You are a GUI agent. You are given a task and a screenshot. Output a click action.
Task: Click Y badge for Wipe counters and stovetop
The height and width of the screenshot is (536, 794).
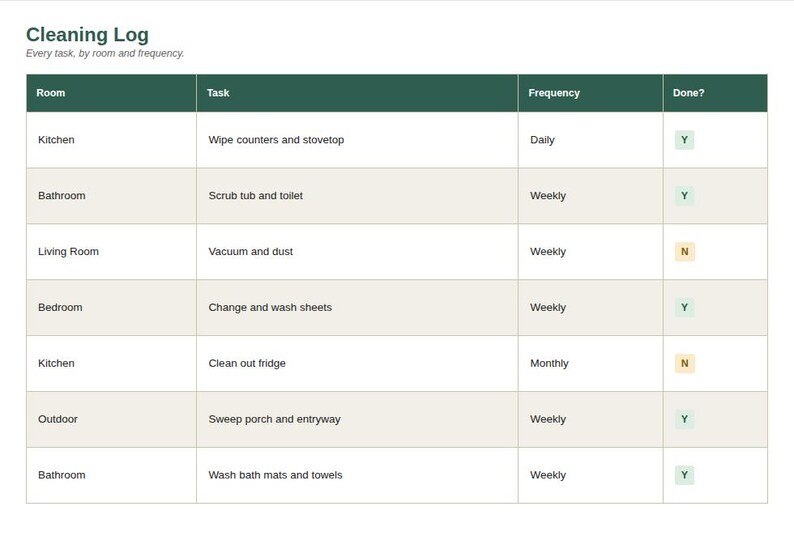[684, 140]
